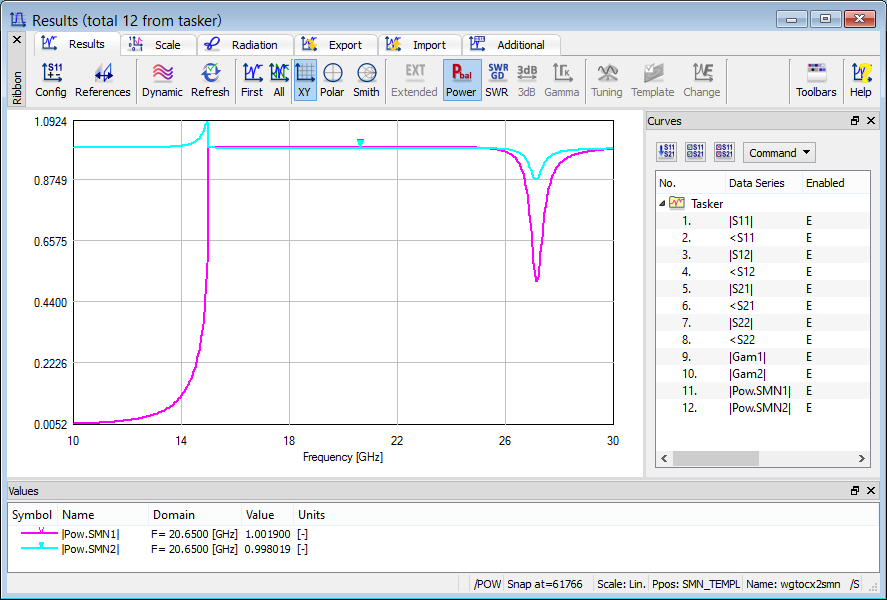Open the Command dropdown
This screenshot has width=887, height=600.
point(779,153)
